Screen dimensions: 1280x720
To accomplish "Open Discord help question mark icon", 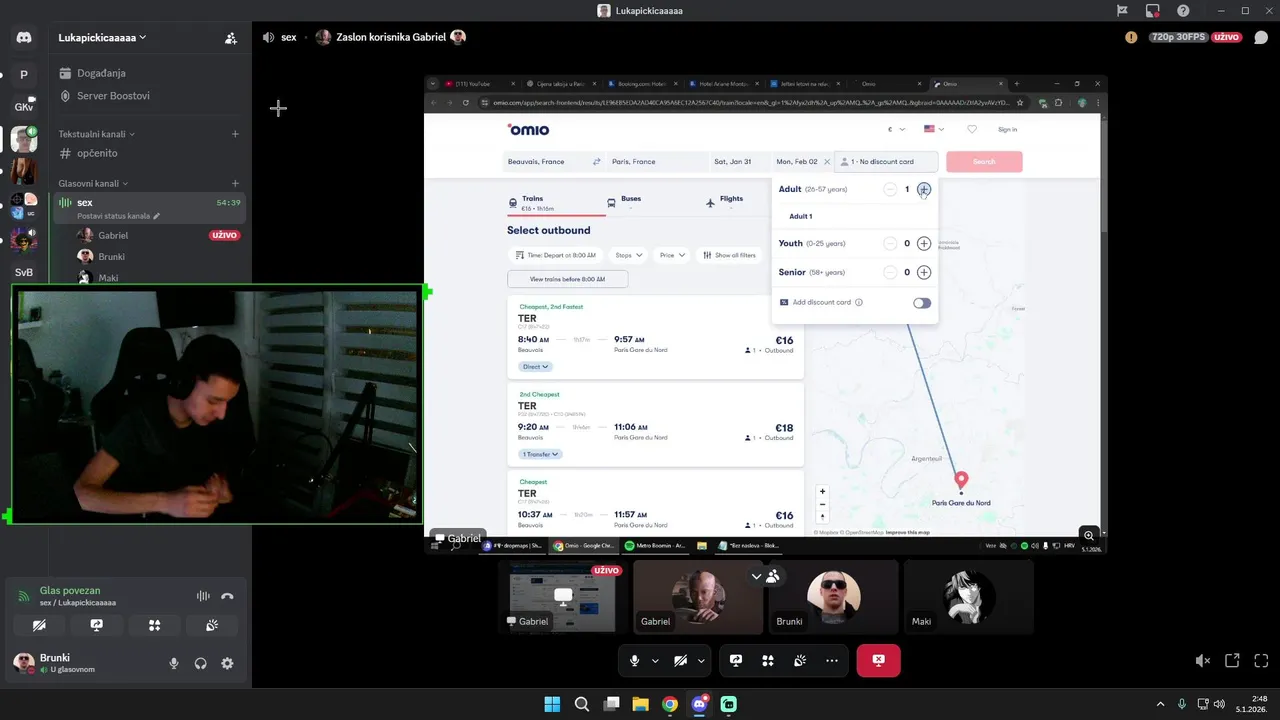I will click(x=1183, y=10).
